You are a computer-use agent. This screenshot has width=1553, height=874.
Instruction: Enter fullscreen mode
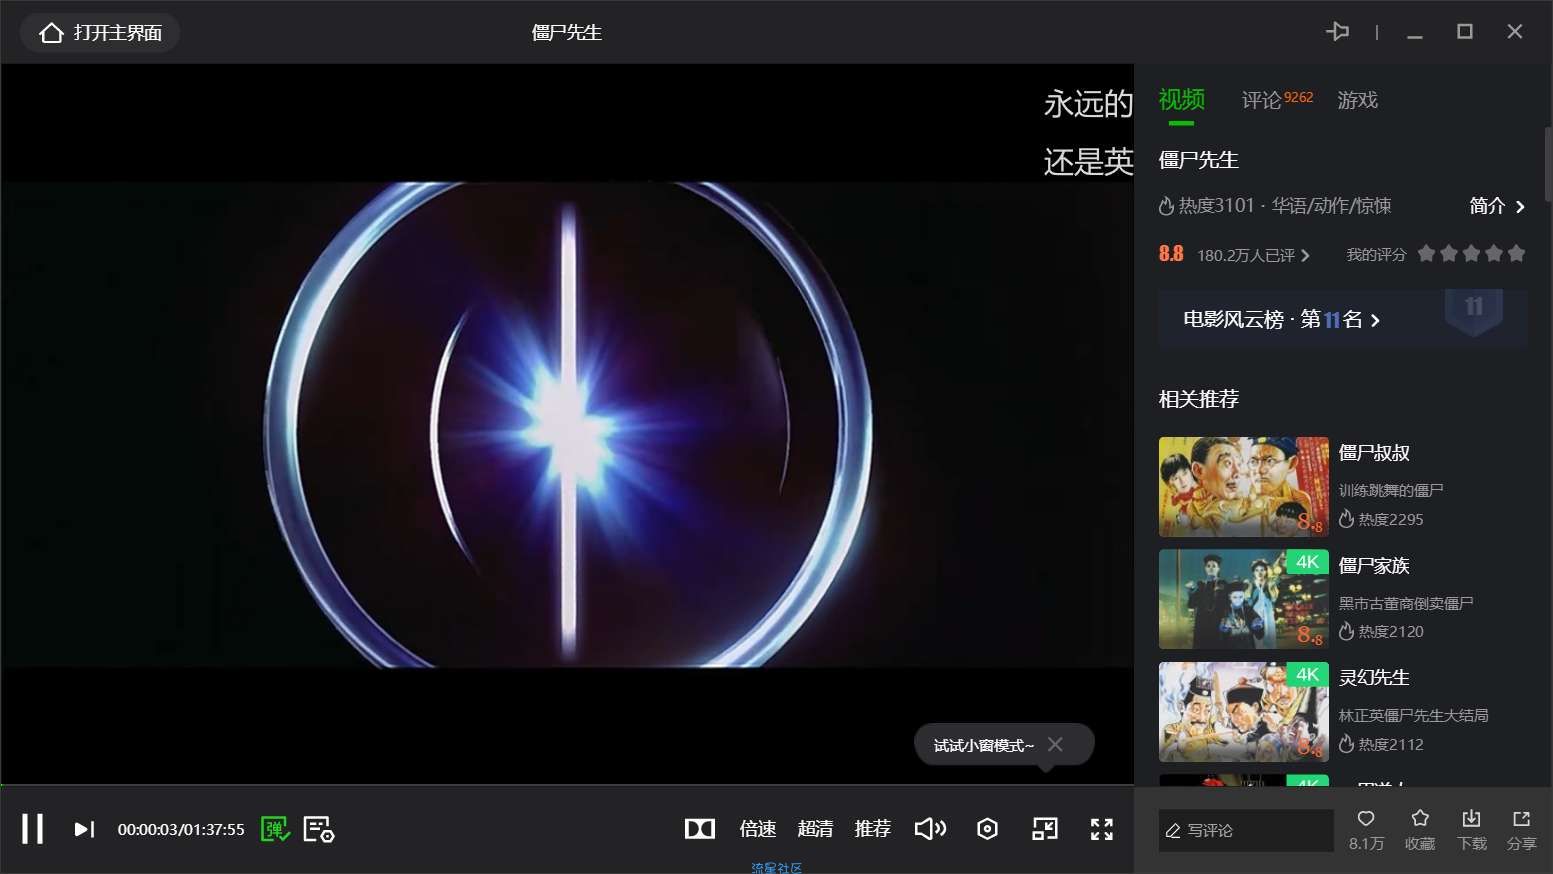pos(1102,829)
